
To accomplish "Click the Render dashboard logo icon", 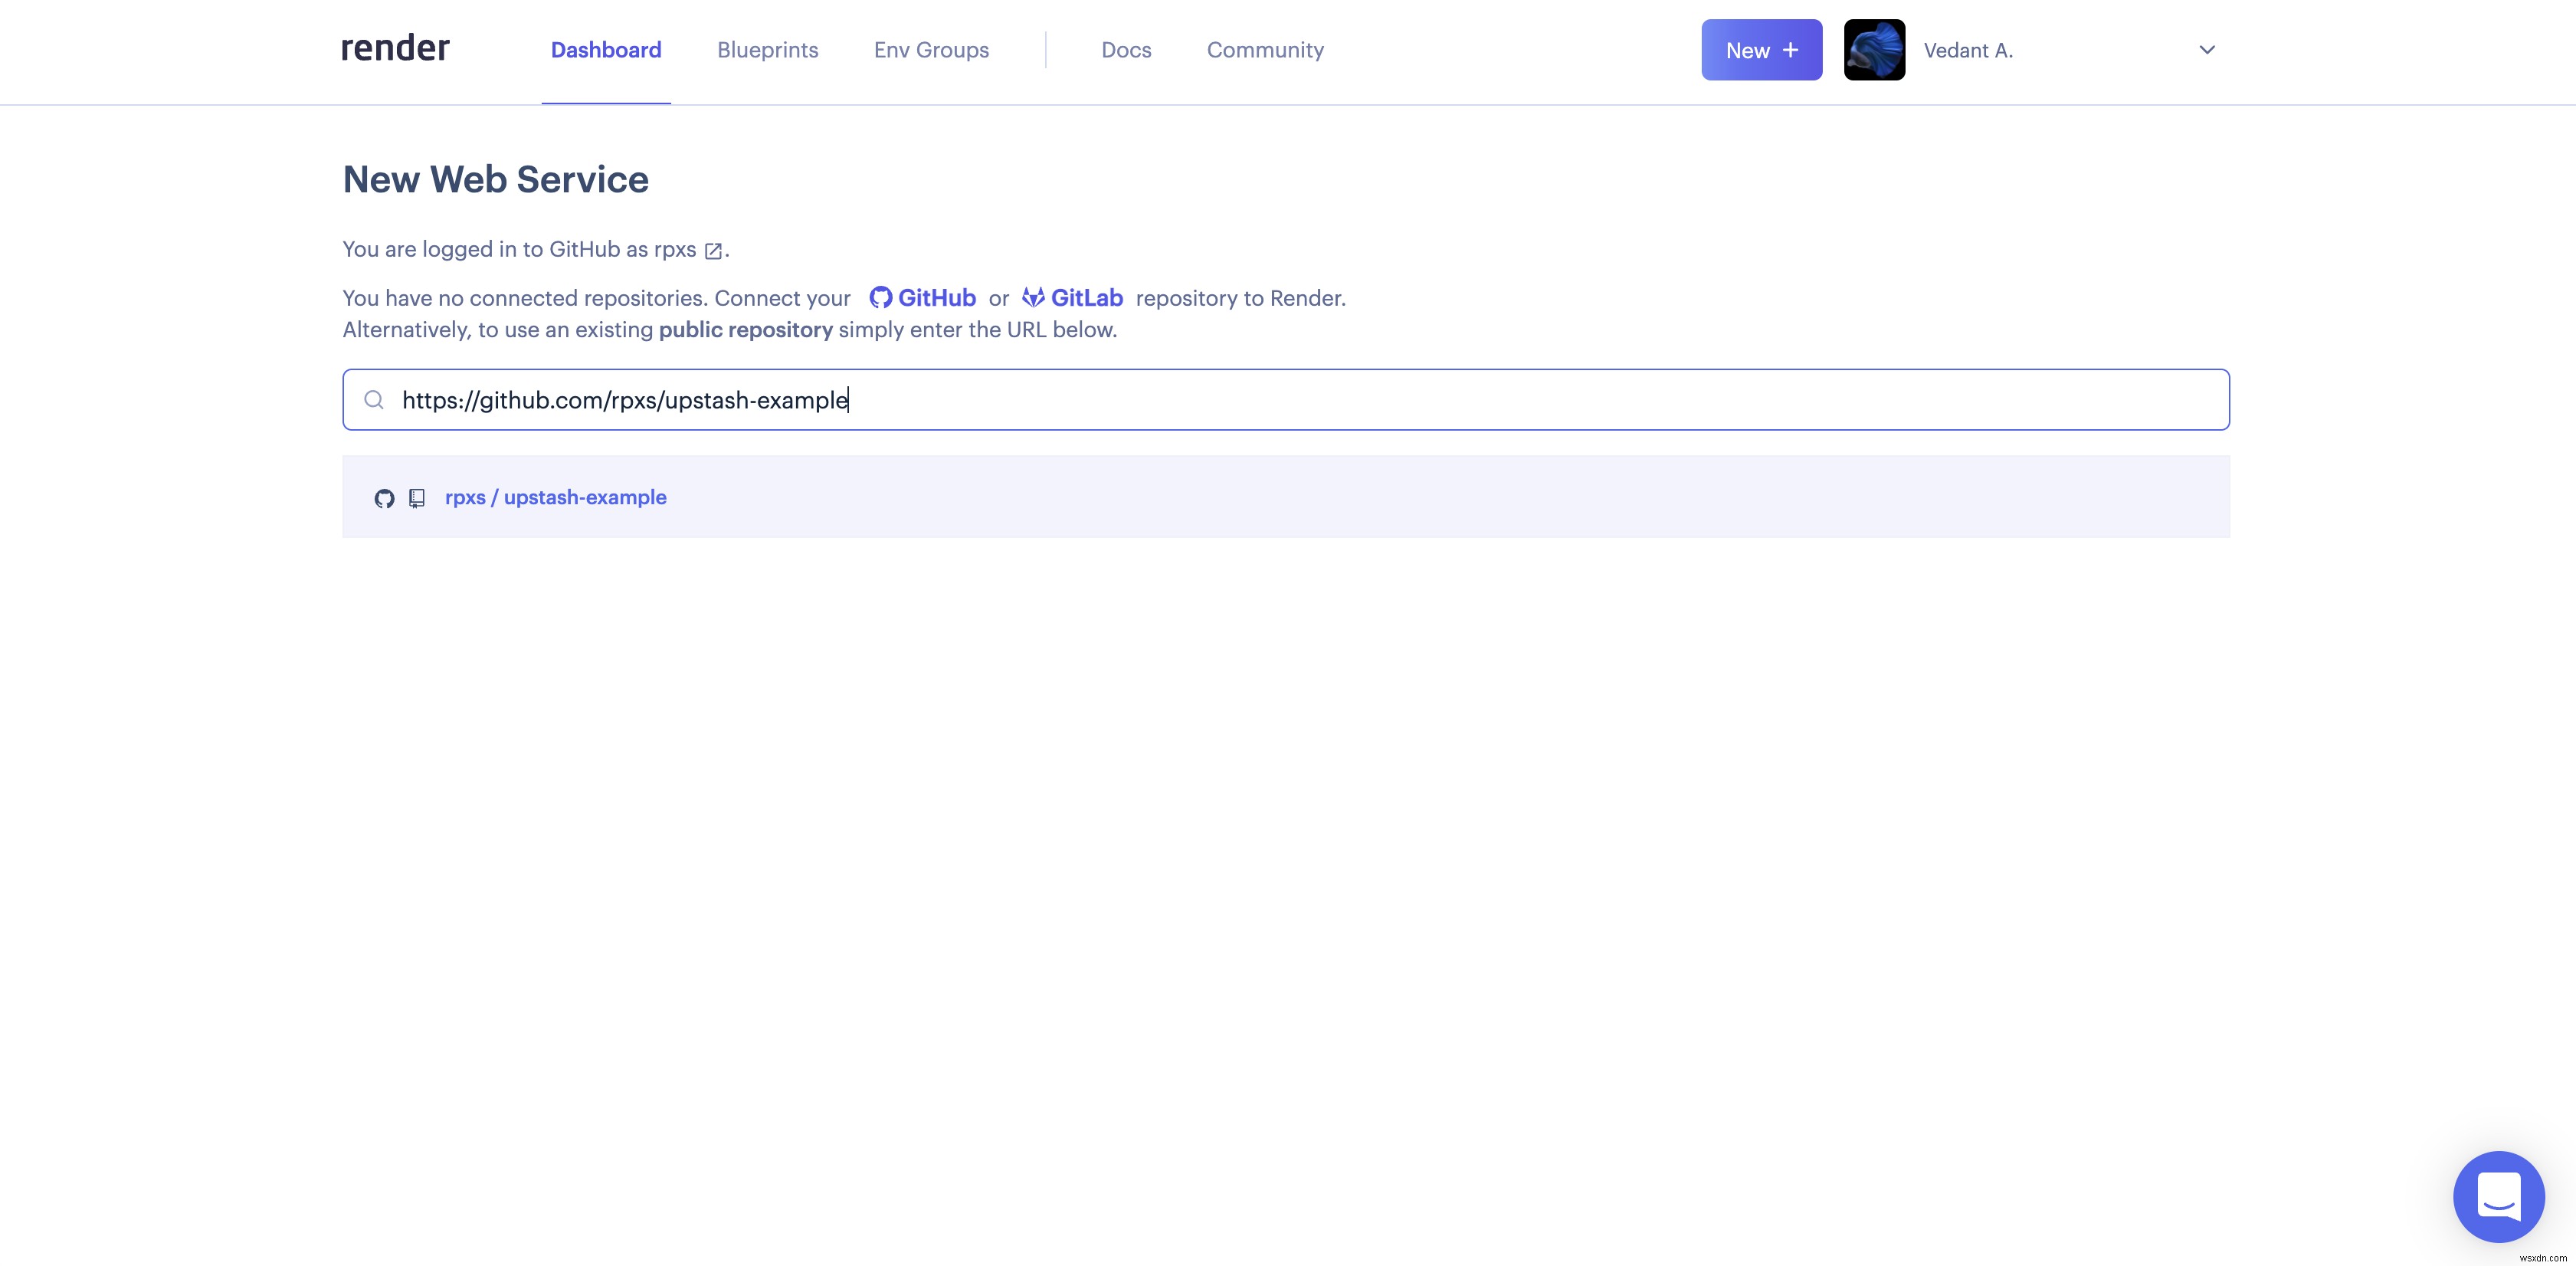I will point(395,49).
